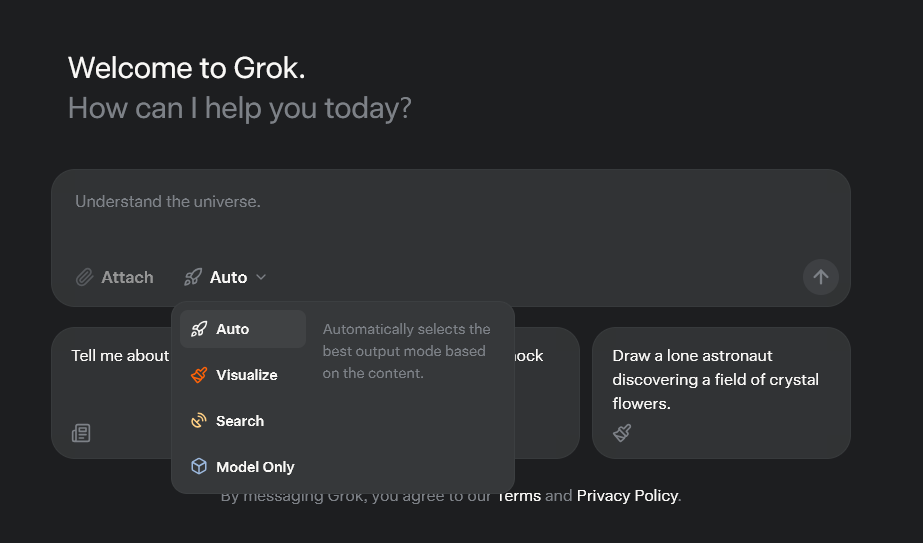The image size is (923, 543).
Task: Open the Privacy Policy link
Action: click(627, 496)
